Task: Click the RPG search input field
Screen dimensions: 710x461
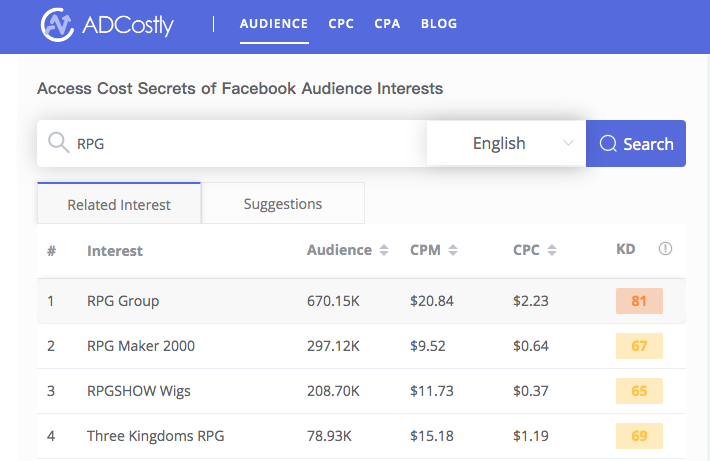Action: tap(232, 144)
